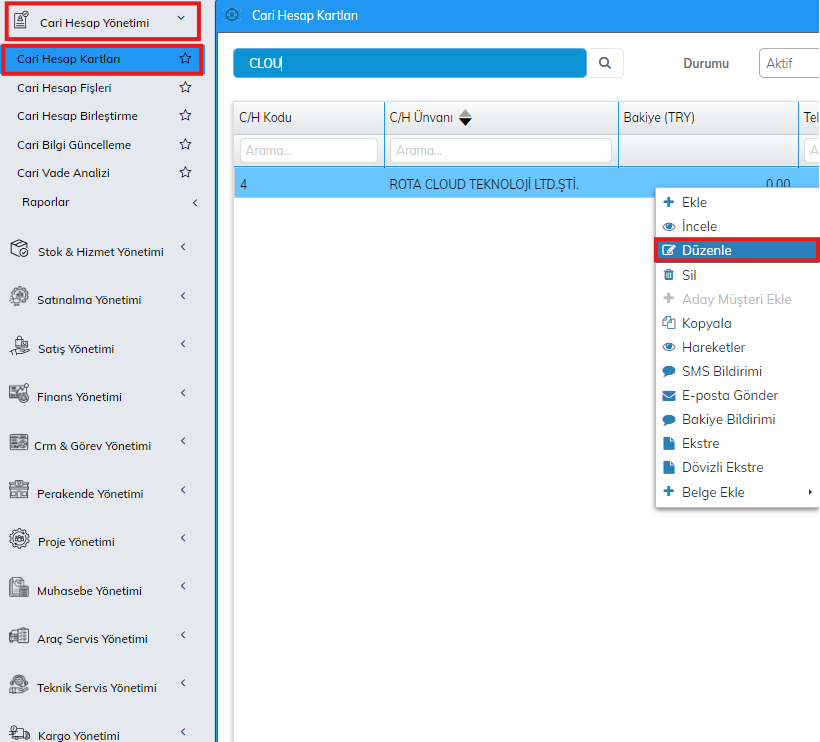Screen dimensions: 820x742
Task: Click the Teknik Servis Yönetimi icon
Action: pos(19,686)
